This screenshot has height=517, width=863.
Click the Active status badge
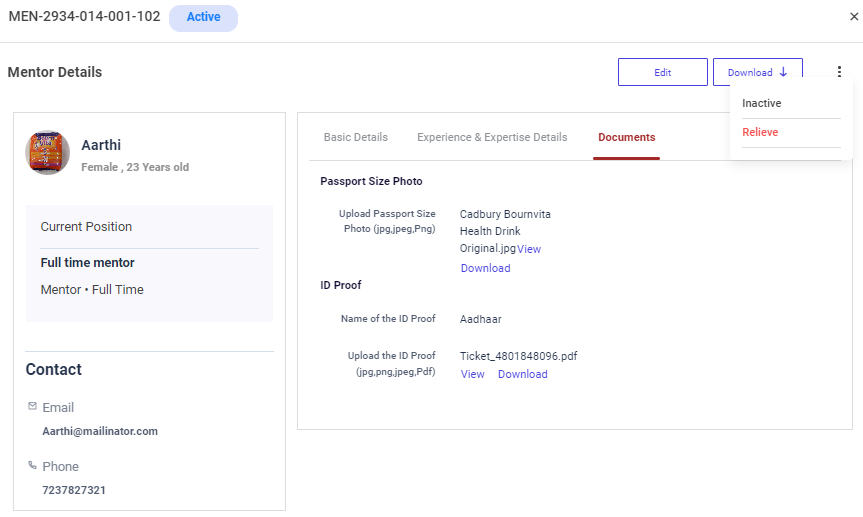click(203, 18)
